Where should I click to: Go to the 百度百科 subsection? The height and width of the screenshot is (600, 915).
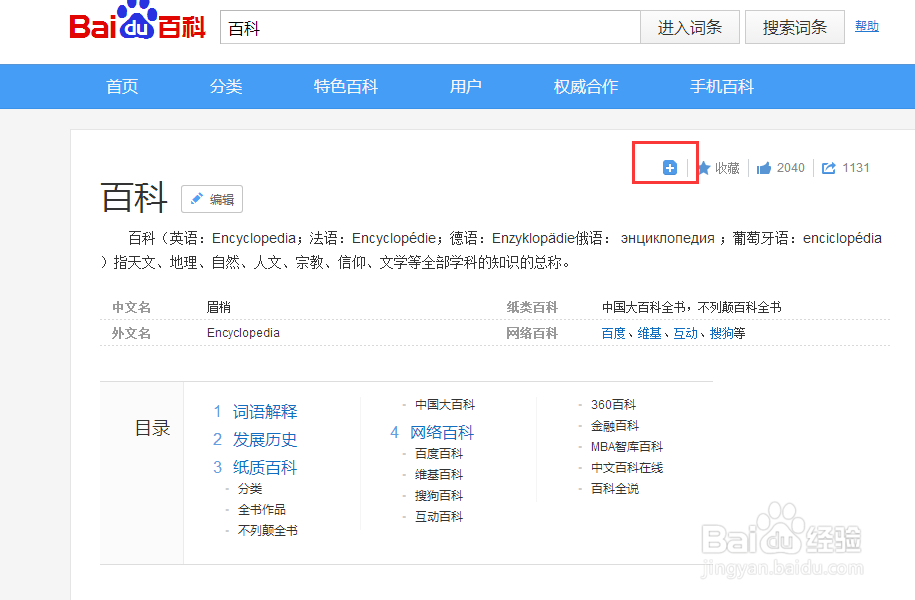click(x=439, y=454)
